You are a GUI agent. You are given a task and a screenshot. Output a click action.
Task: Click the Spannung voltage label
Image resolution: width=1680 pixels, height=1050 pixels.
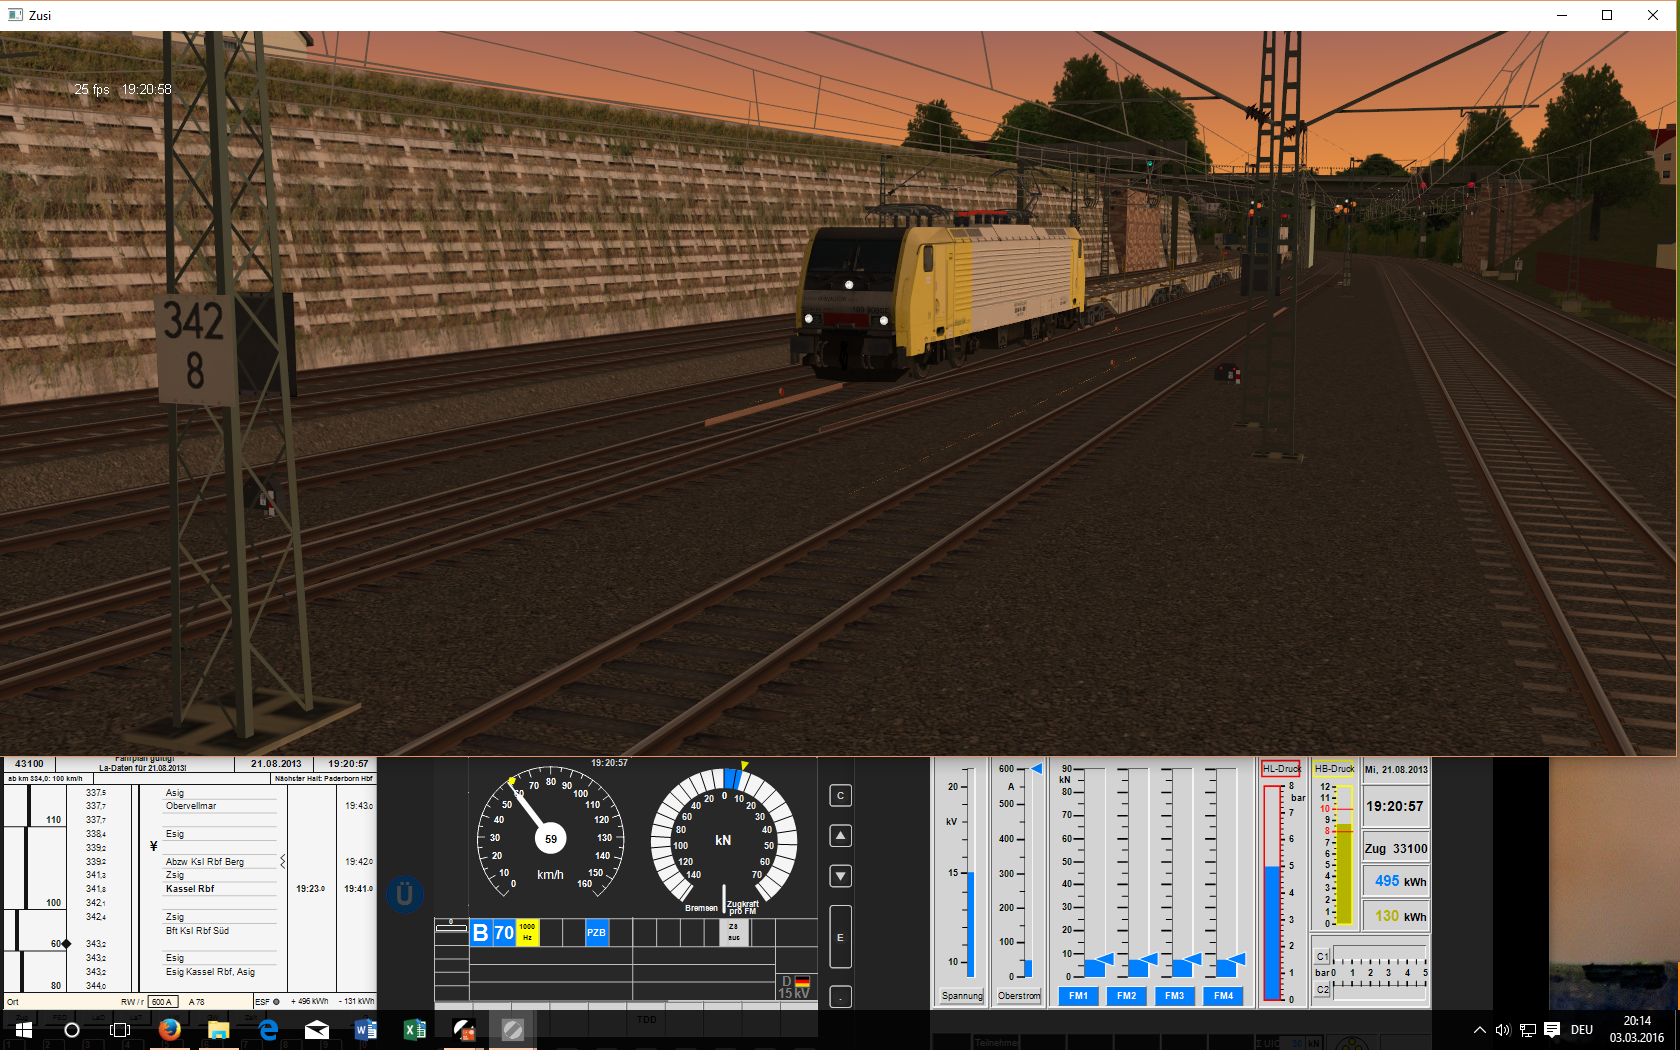962,996
